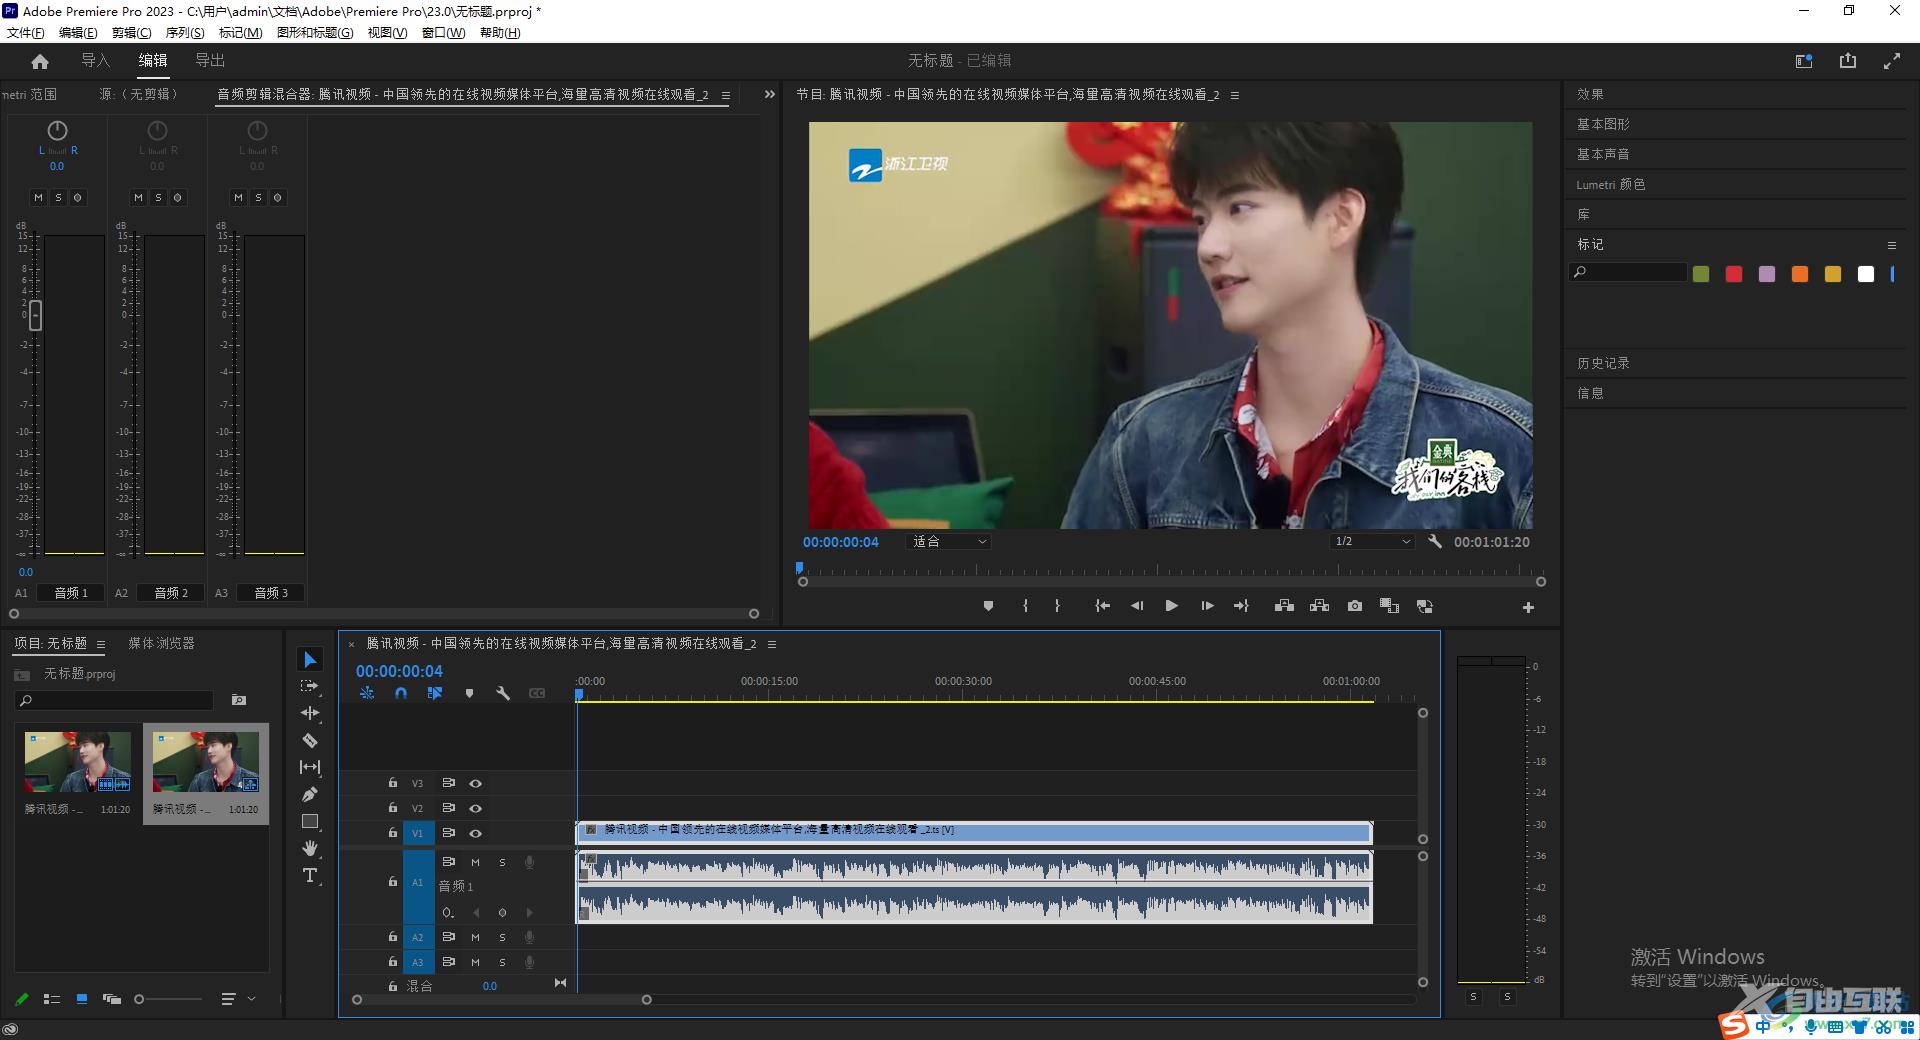Screen dimensions: 1920x1040
Task: Toggle V3 track output eye
Action: [x=476, y=784]
